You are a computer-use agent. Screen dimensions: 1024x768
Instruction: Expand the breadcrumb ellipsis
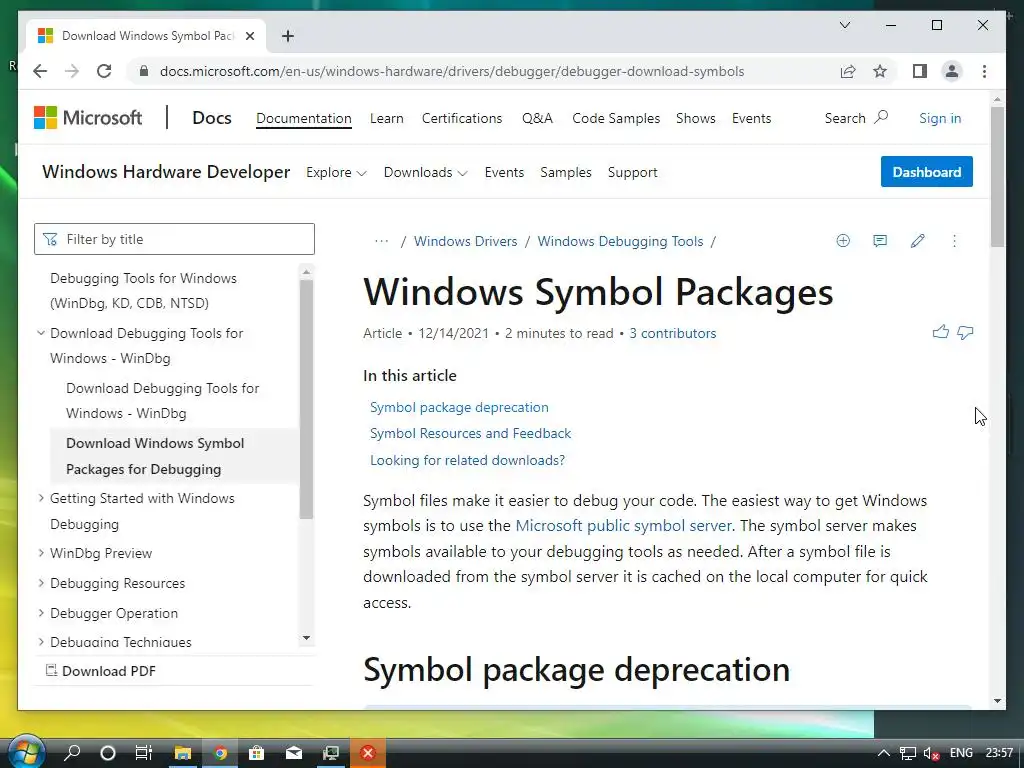381,241
